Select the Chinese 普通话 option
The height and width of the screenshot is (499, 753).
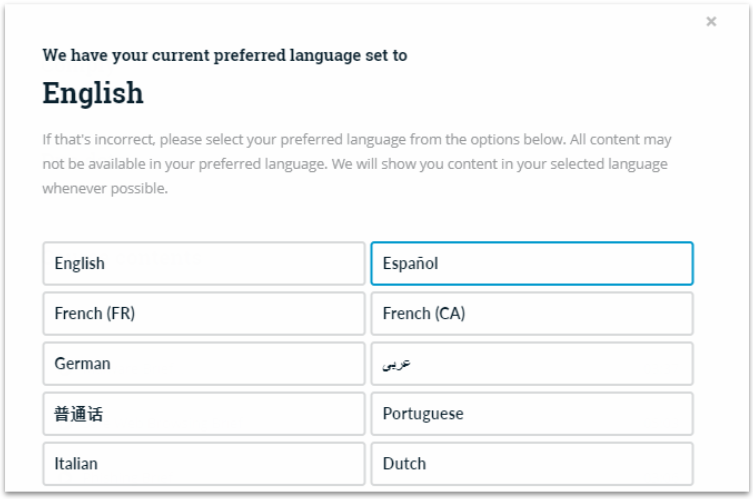tap(204, 414)
